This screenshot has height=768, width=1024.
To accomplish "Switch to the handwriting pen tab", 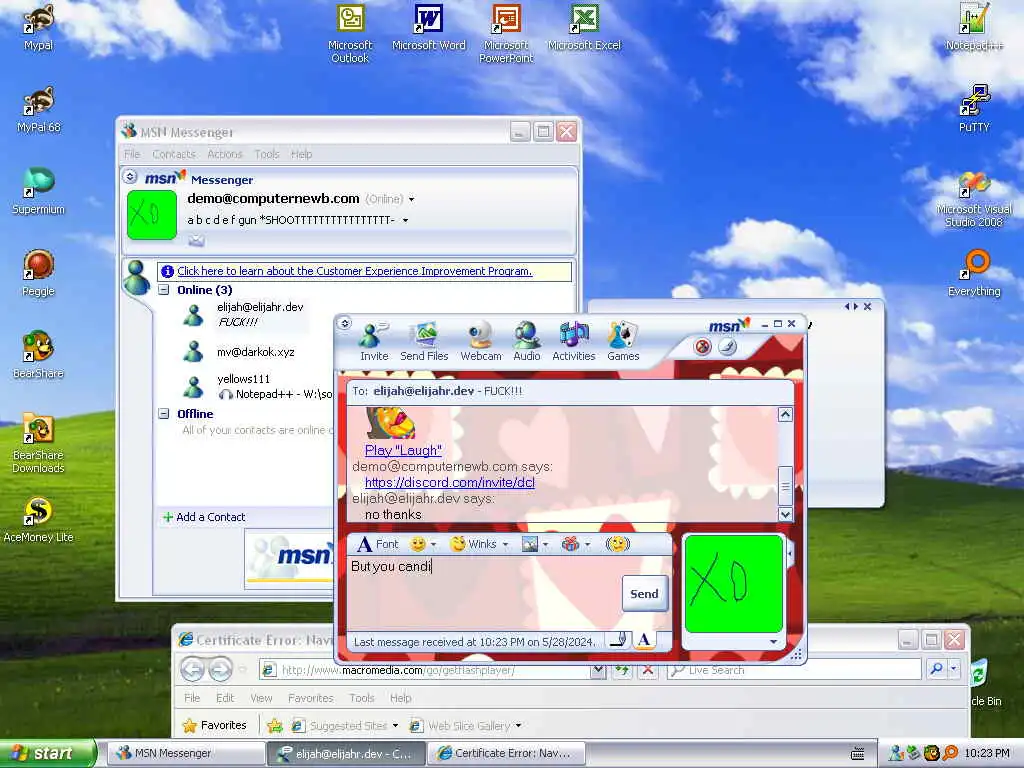I will [x=618, y=640].
